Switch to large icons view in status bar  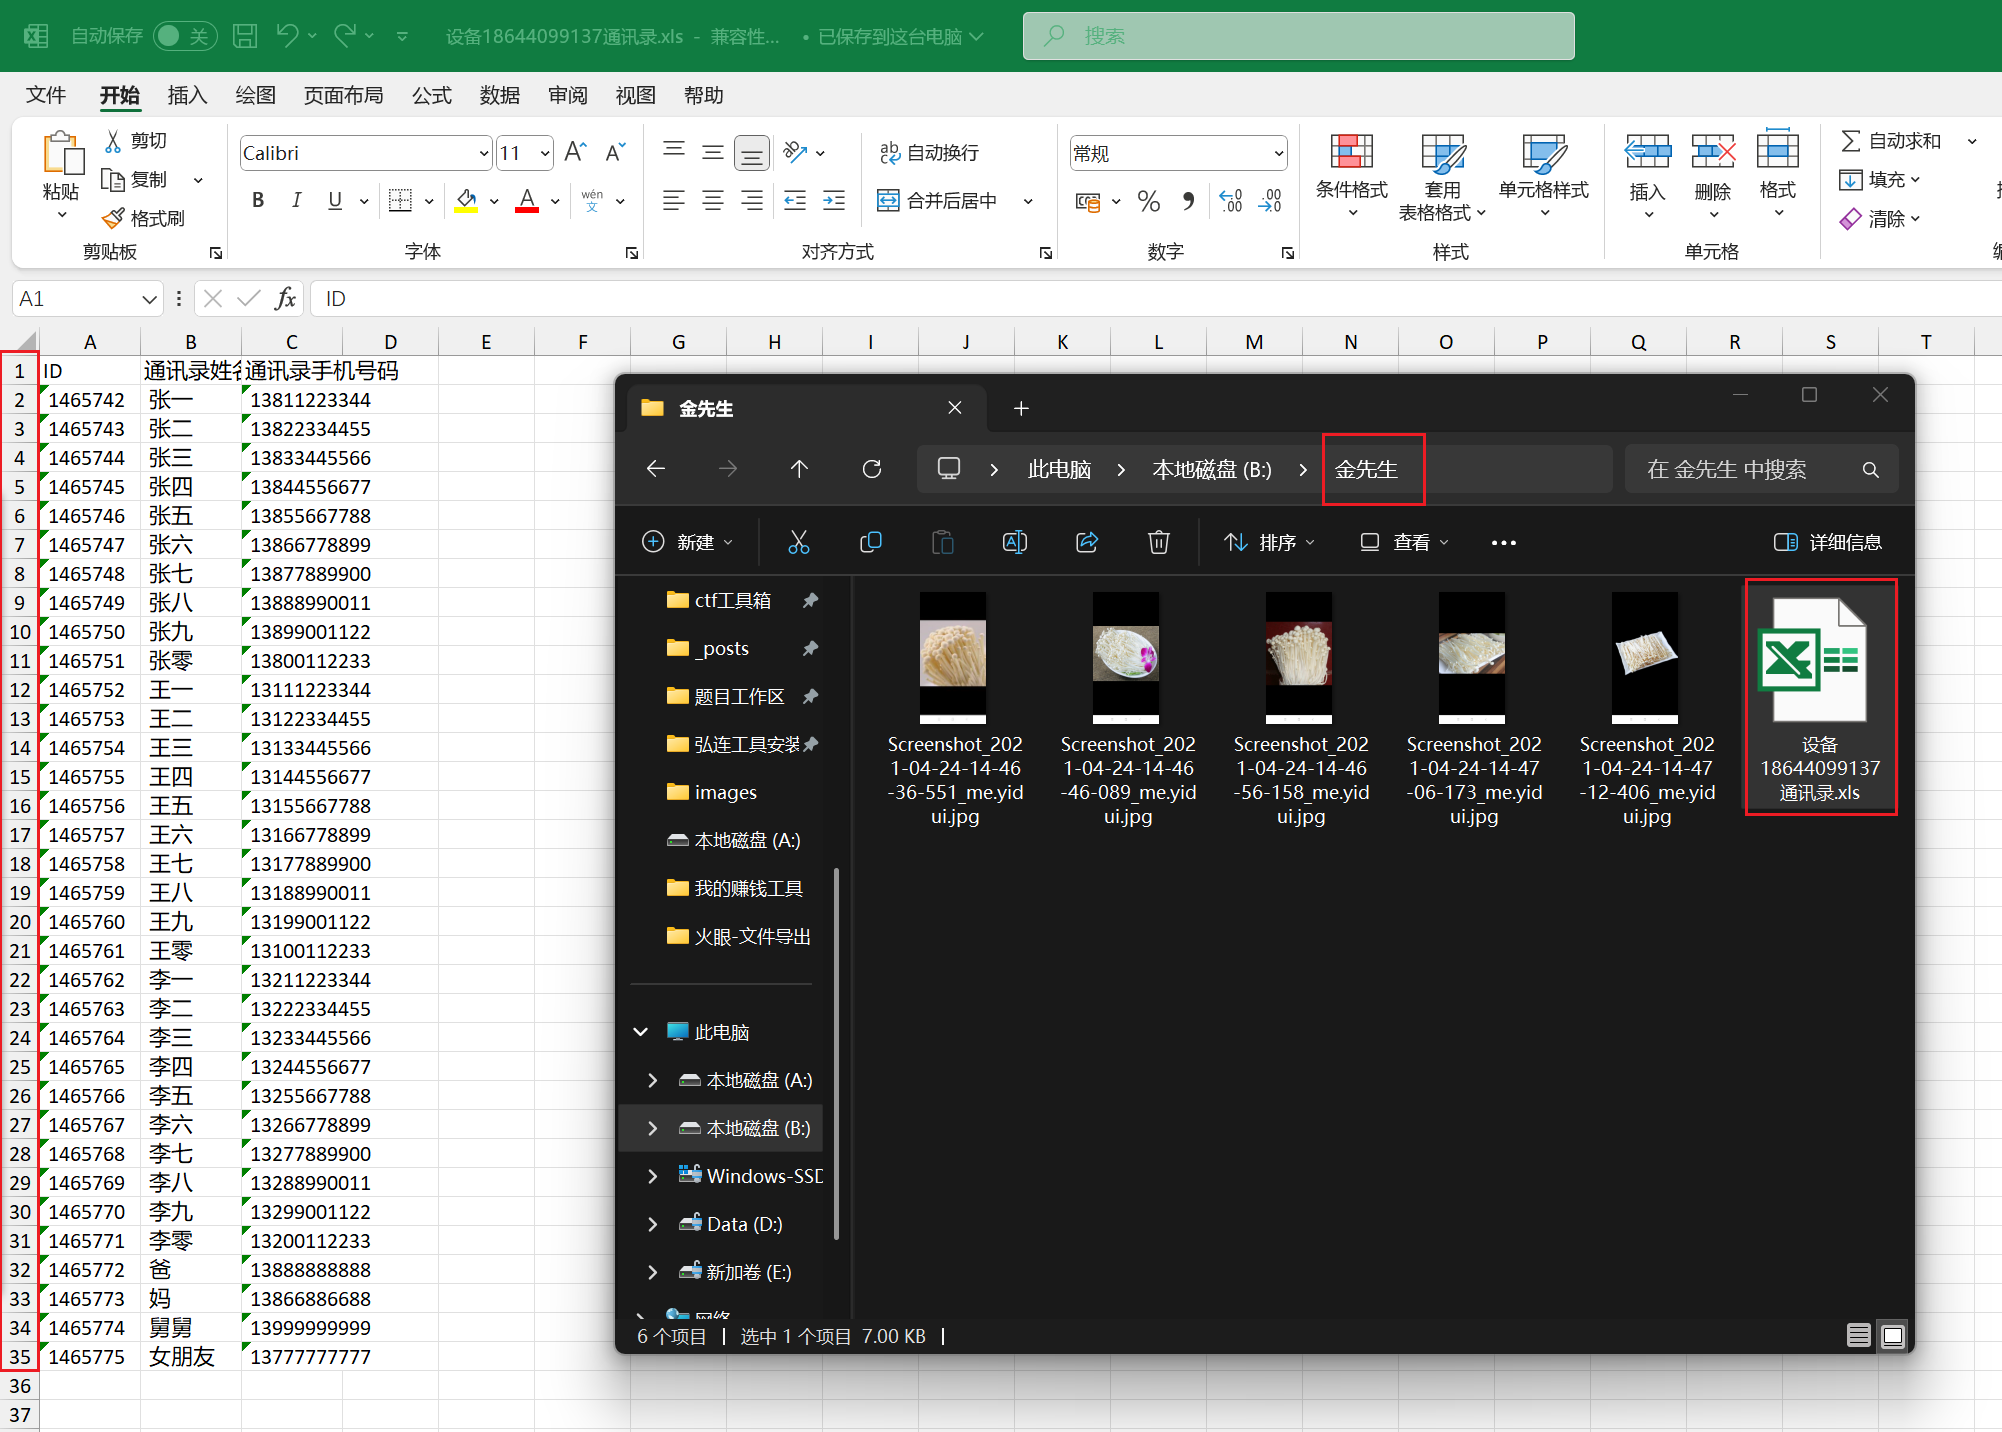click(1892, 1336)
